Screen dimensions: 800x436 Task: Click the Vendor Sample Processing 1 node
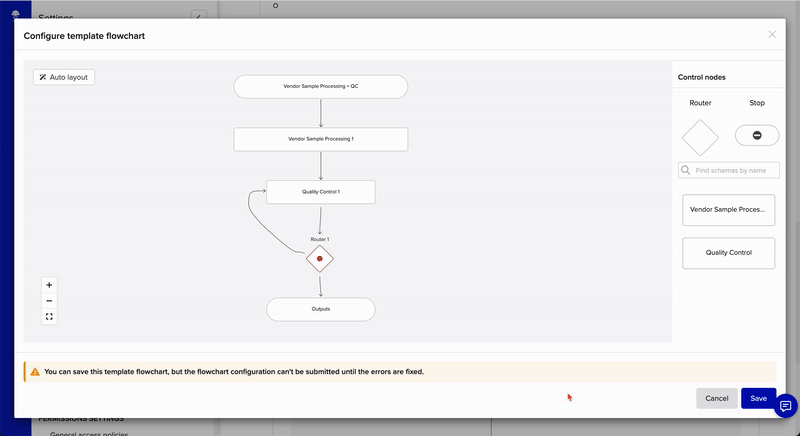tap(320, 139)
